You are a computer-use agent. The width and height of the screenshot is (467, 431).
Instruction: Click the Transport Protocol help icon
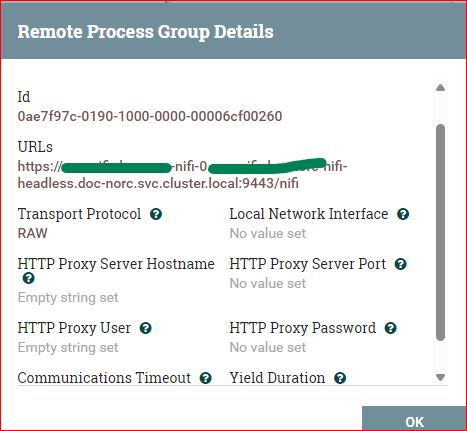coord(156,214)
